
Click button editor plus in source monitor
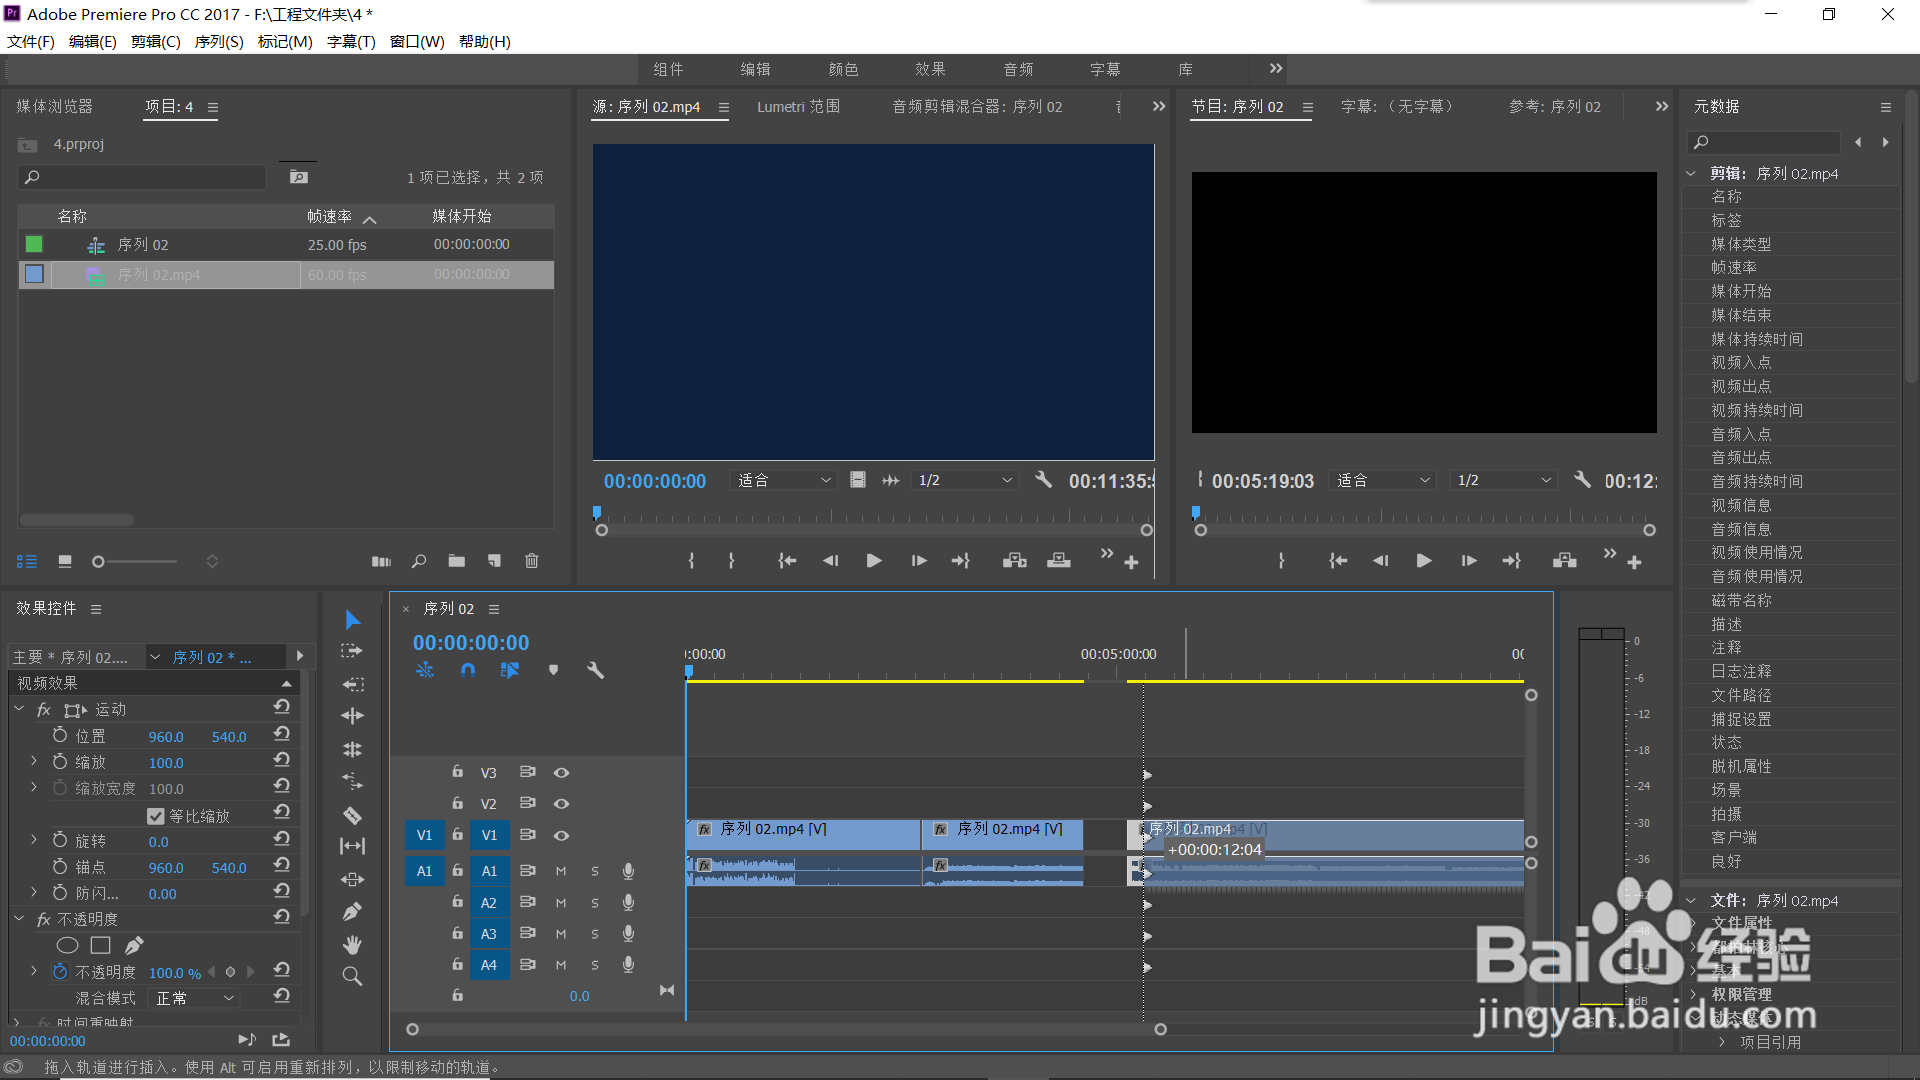point(1131,563)
